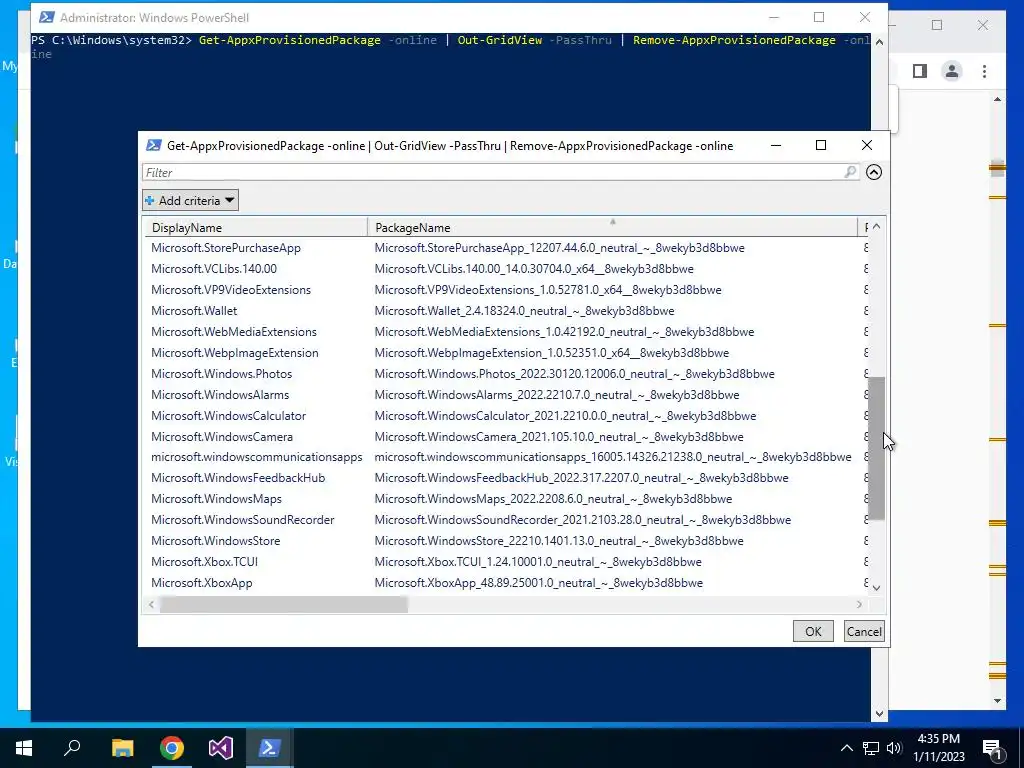Screen dimensions: 1024x768
Task: Collapse the filter panel chevron button
Action: tap(874, 172)
